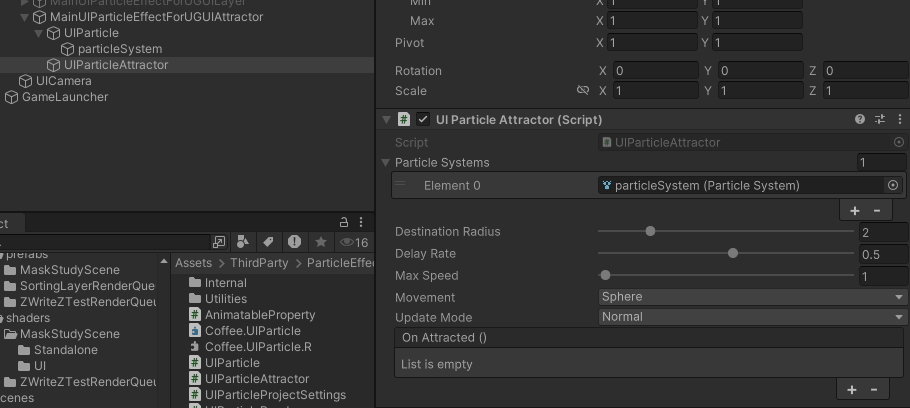Screen dimensions: 910x408
Task: Click Search by Label tag icon
Action: tap(268, 242)
